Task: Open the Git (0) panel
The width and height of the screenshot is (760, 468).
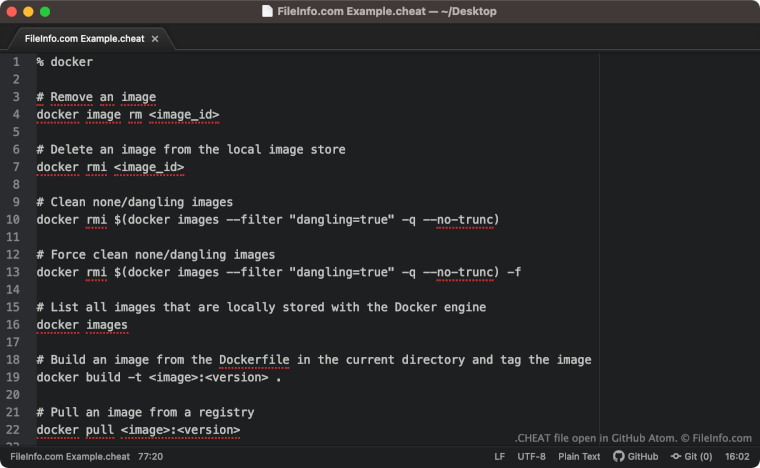Action: (692, 456)
